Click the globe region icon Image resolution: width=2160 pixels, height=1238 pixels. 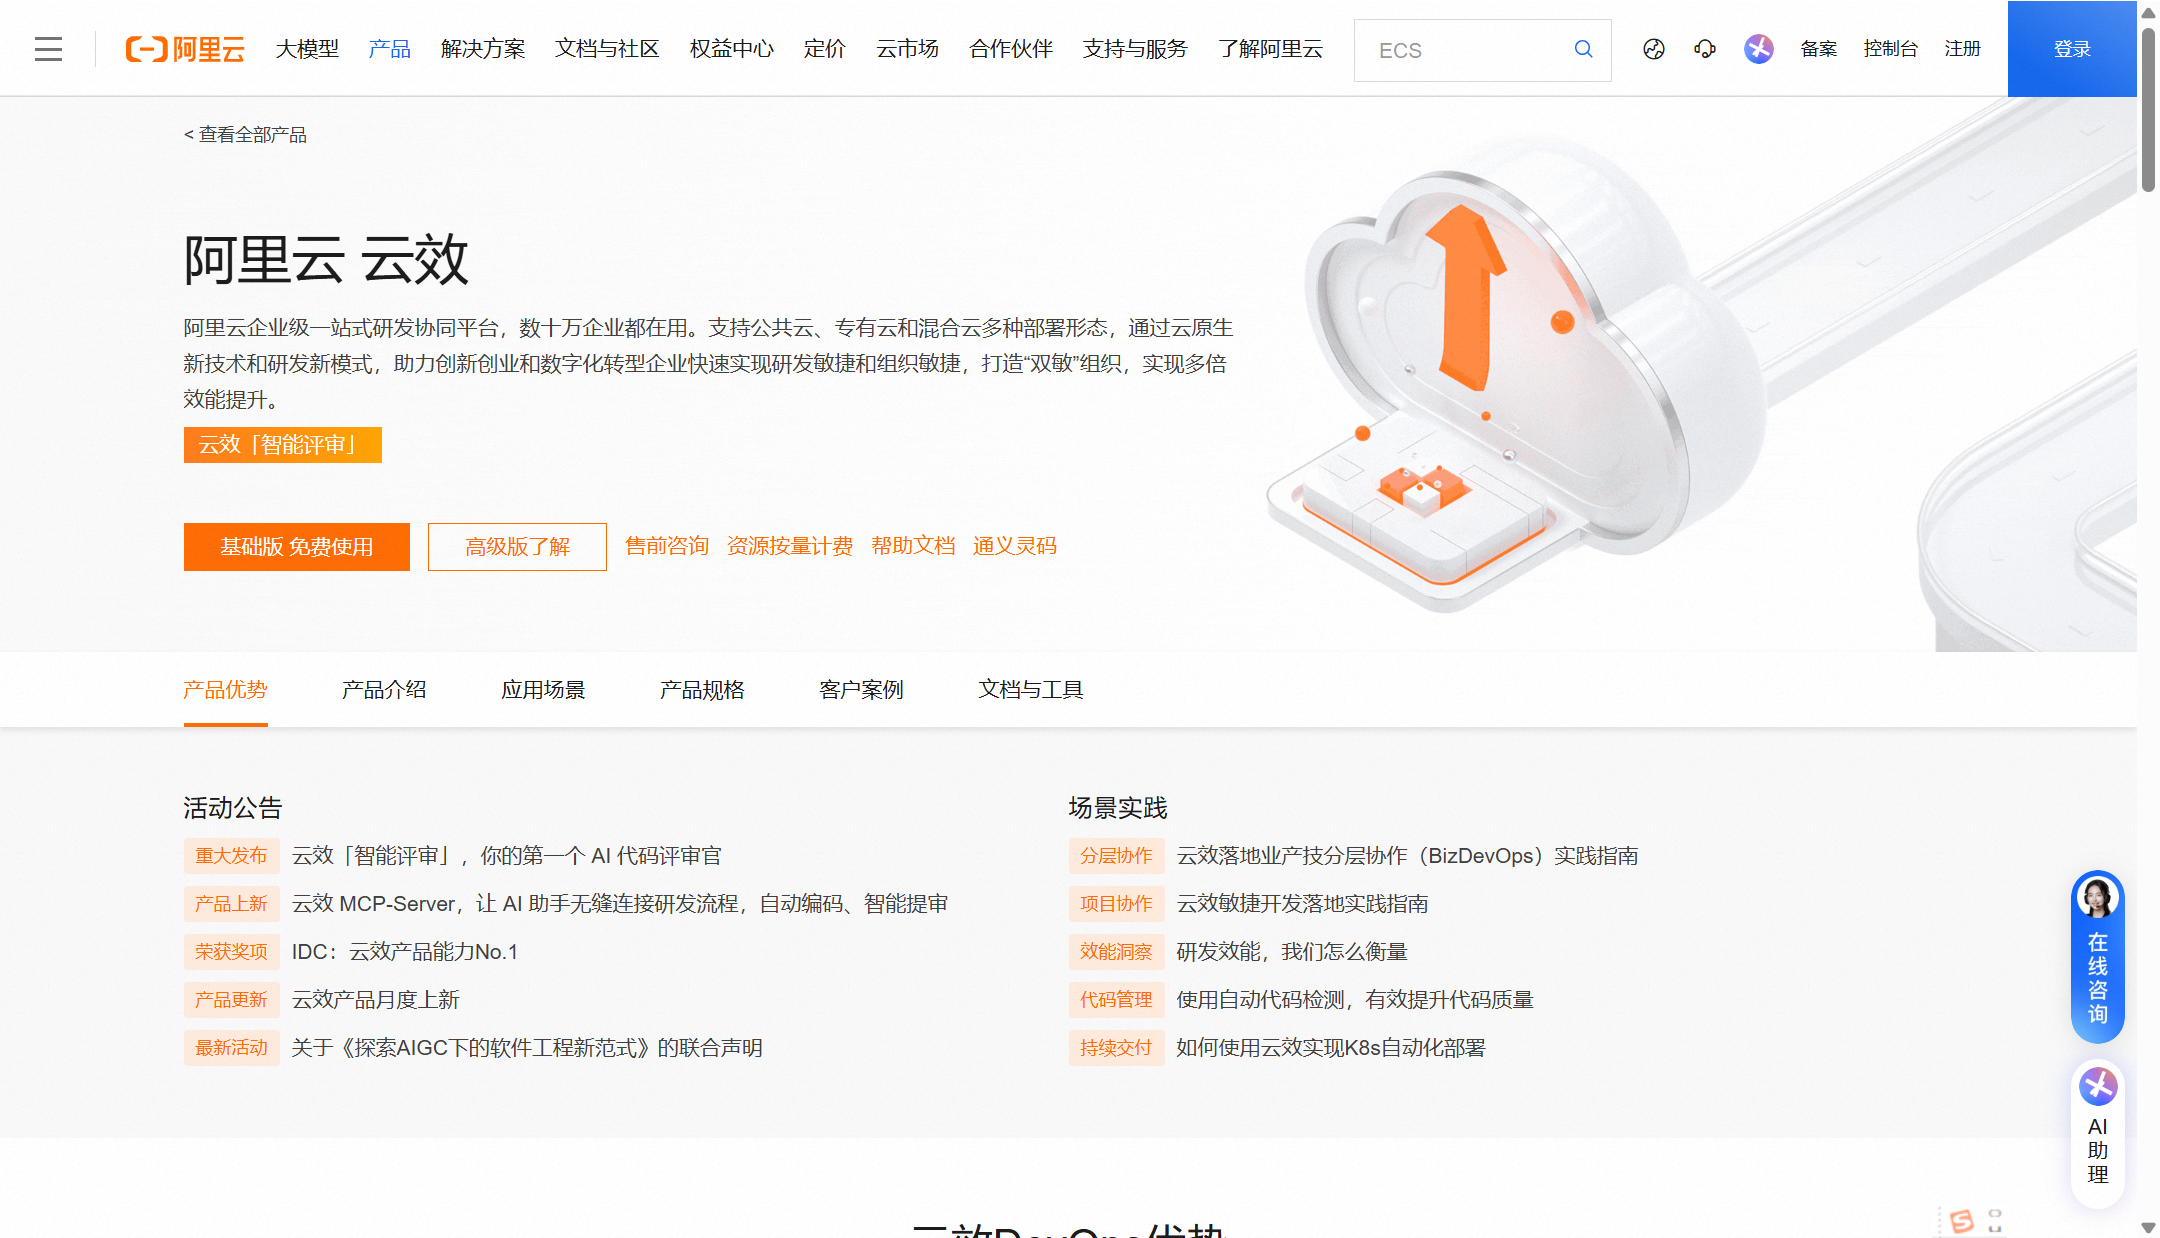[1654, 49]
